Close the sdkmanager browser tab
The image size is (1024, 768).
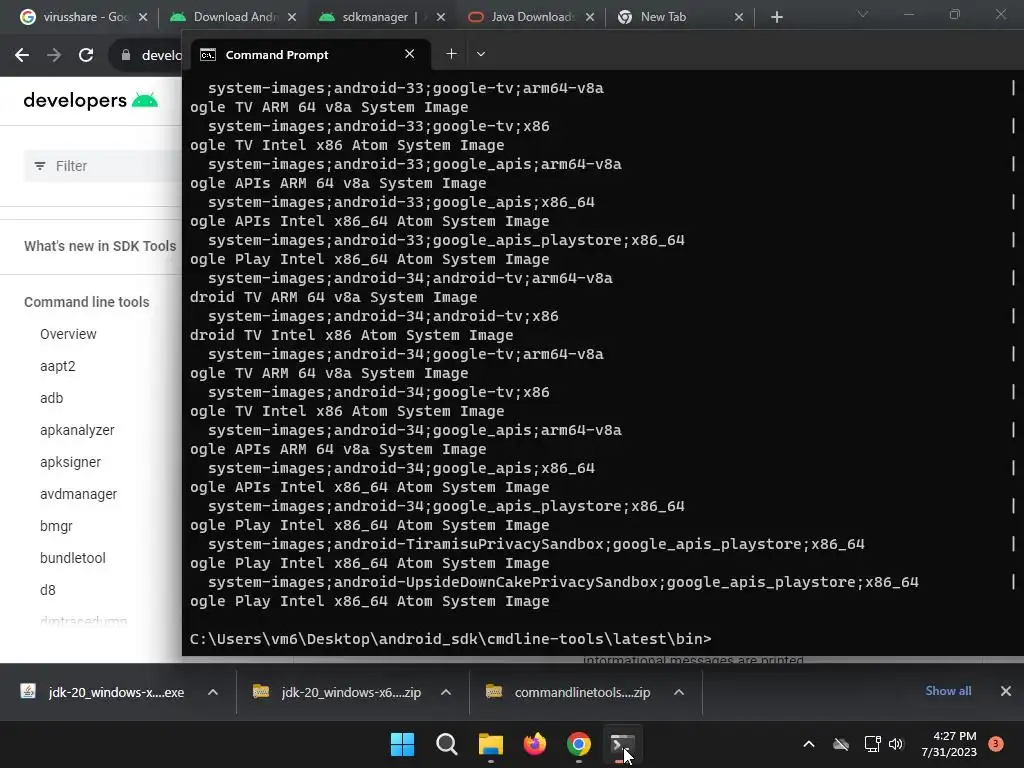[441, 17]
